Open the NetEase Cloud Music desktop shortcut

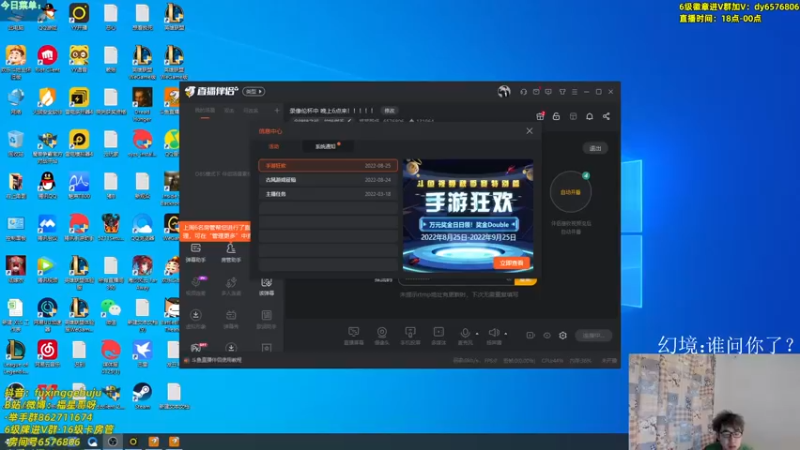coord(47,354)
